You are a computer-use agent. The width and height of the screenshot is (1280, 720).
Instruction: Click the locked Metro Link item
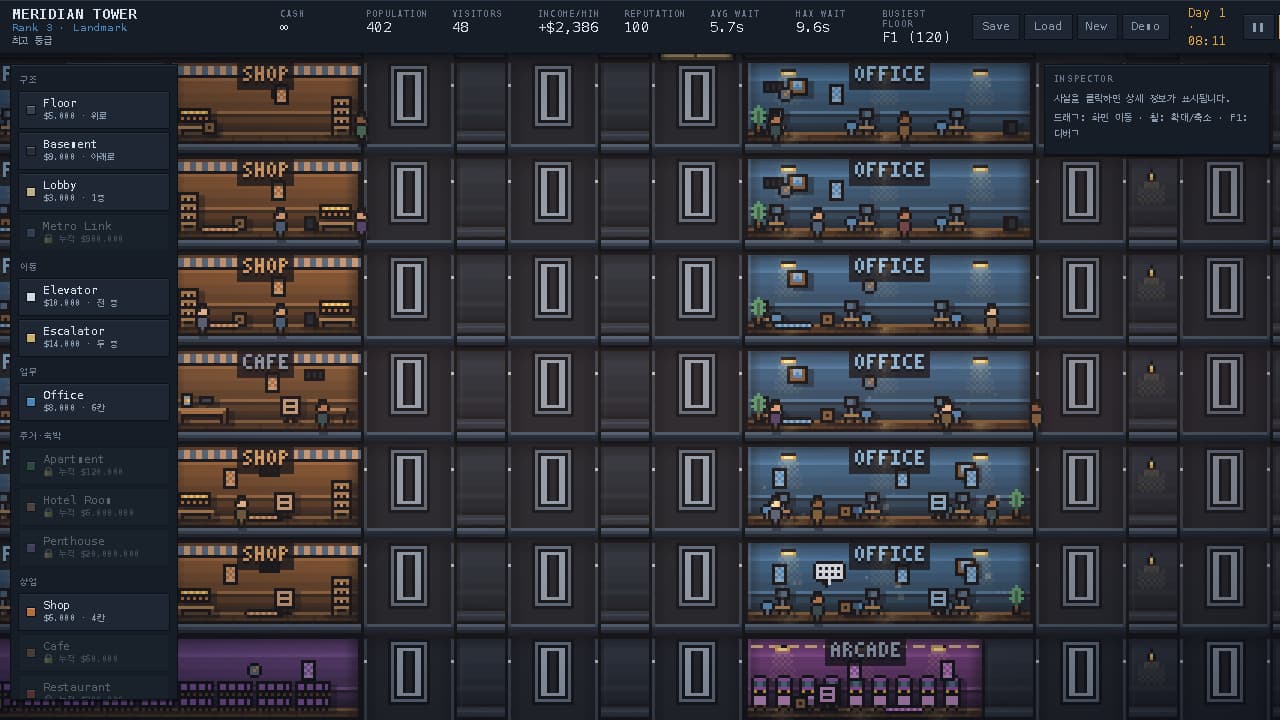tap(94, 232)
